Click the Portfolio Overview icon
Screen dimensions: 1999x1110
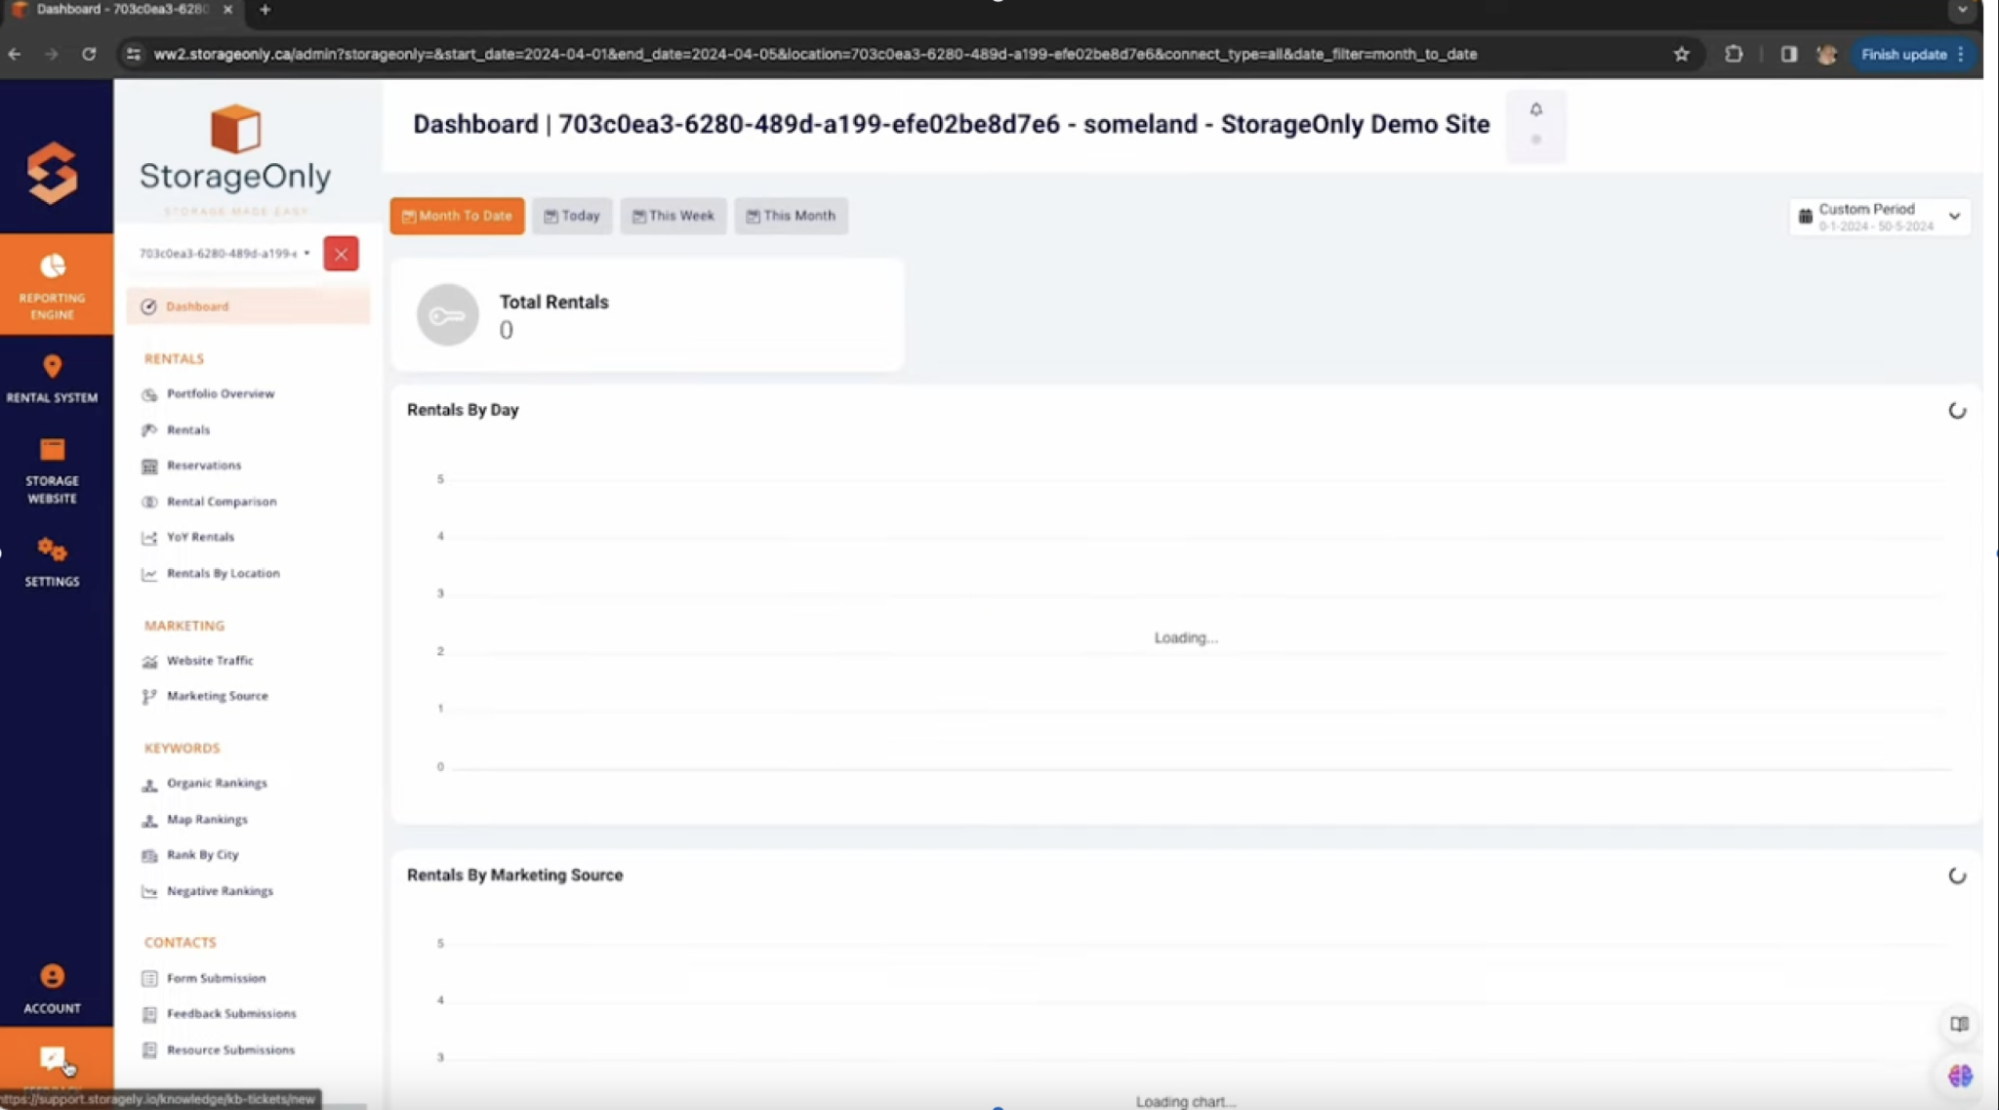pos(149,394)
